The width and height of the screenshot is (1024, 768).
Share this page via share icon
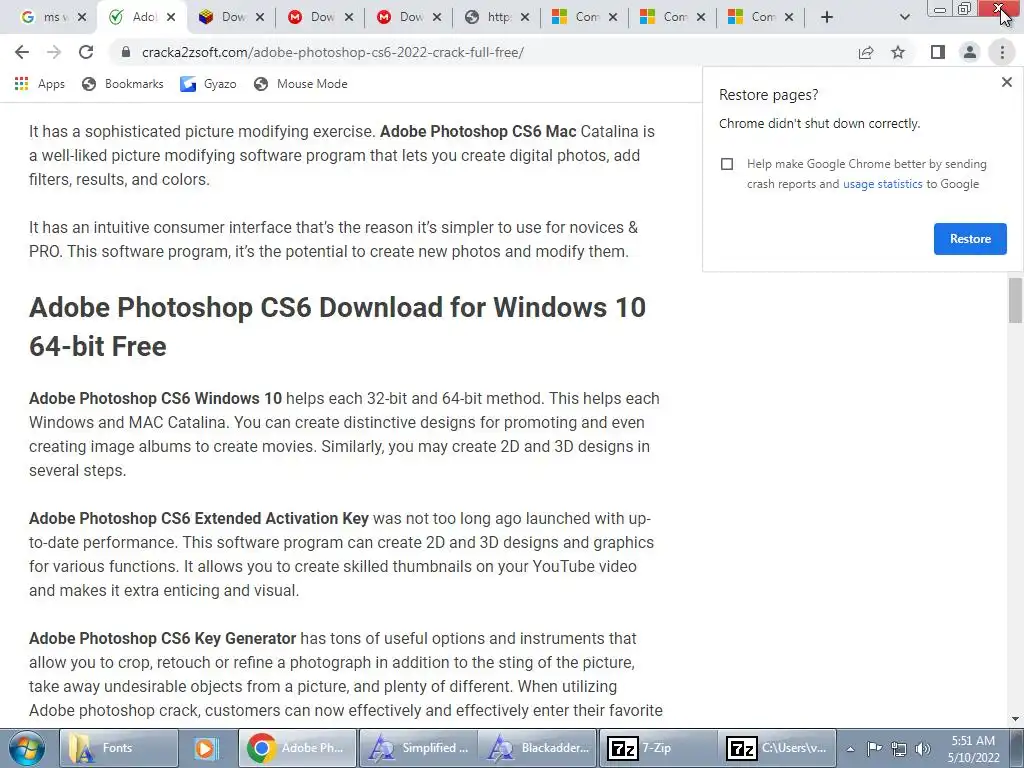pos(866,52)
